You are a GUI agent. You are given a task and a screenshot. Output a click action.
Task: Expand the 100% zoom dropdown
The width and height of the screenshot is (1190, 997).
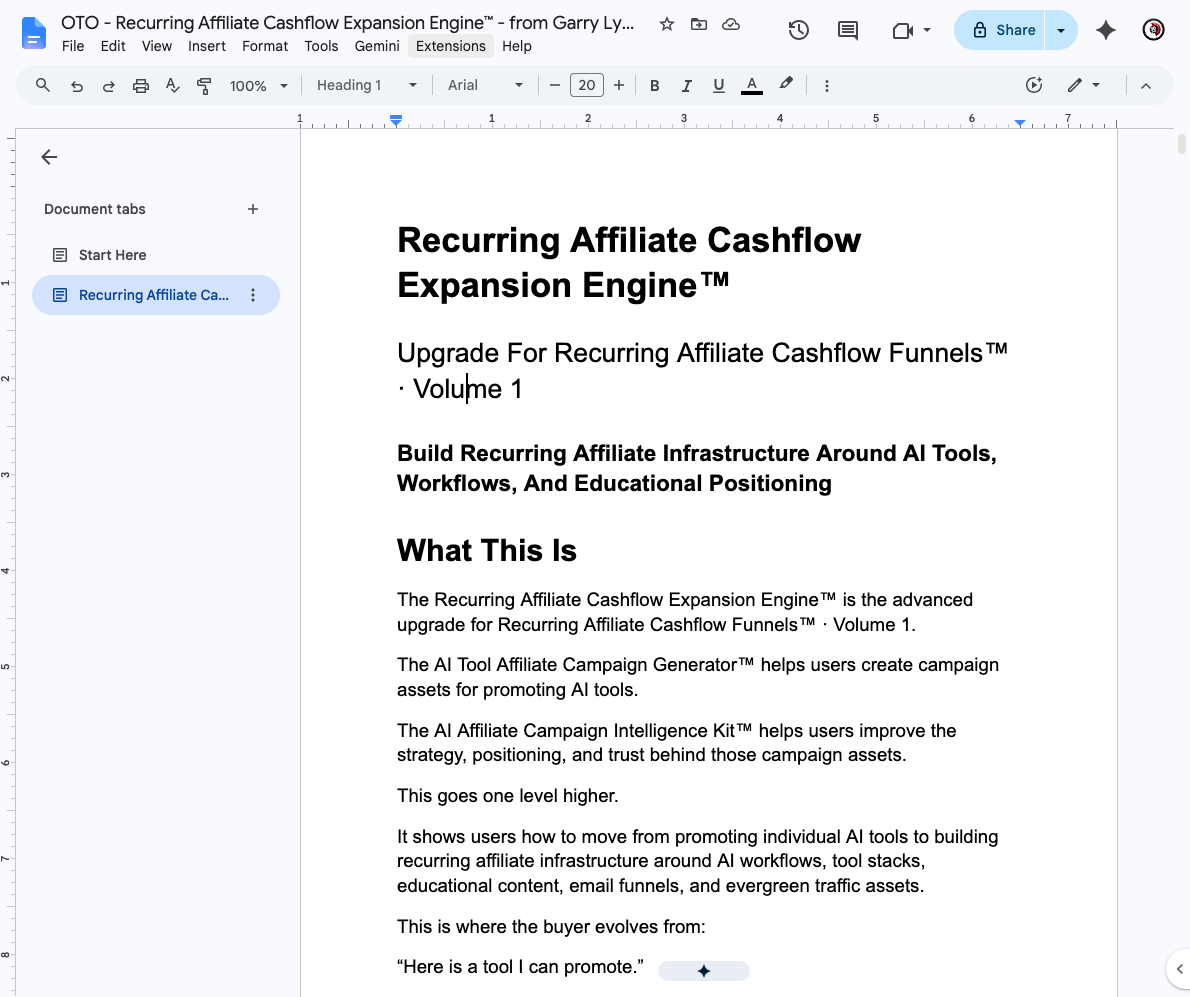(x=259, y=86)
